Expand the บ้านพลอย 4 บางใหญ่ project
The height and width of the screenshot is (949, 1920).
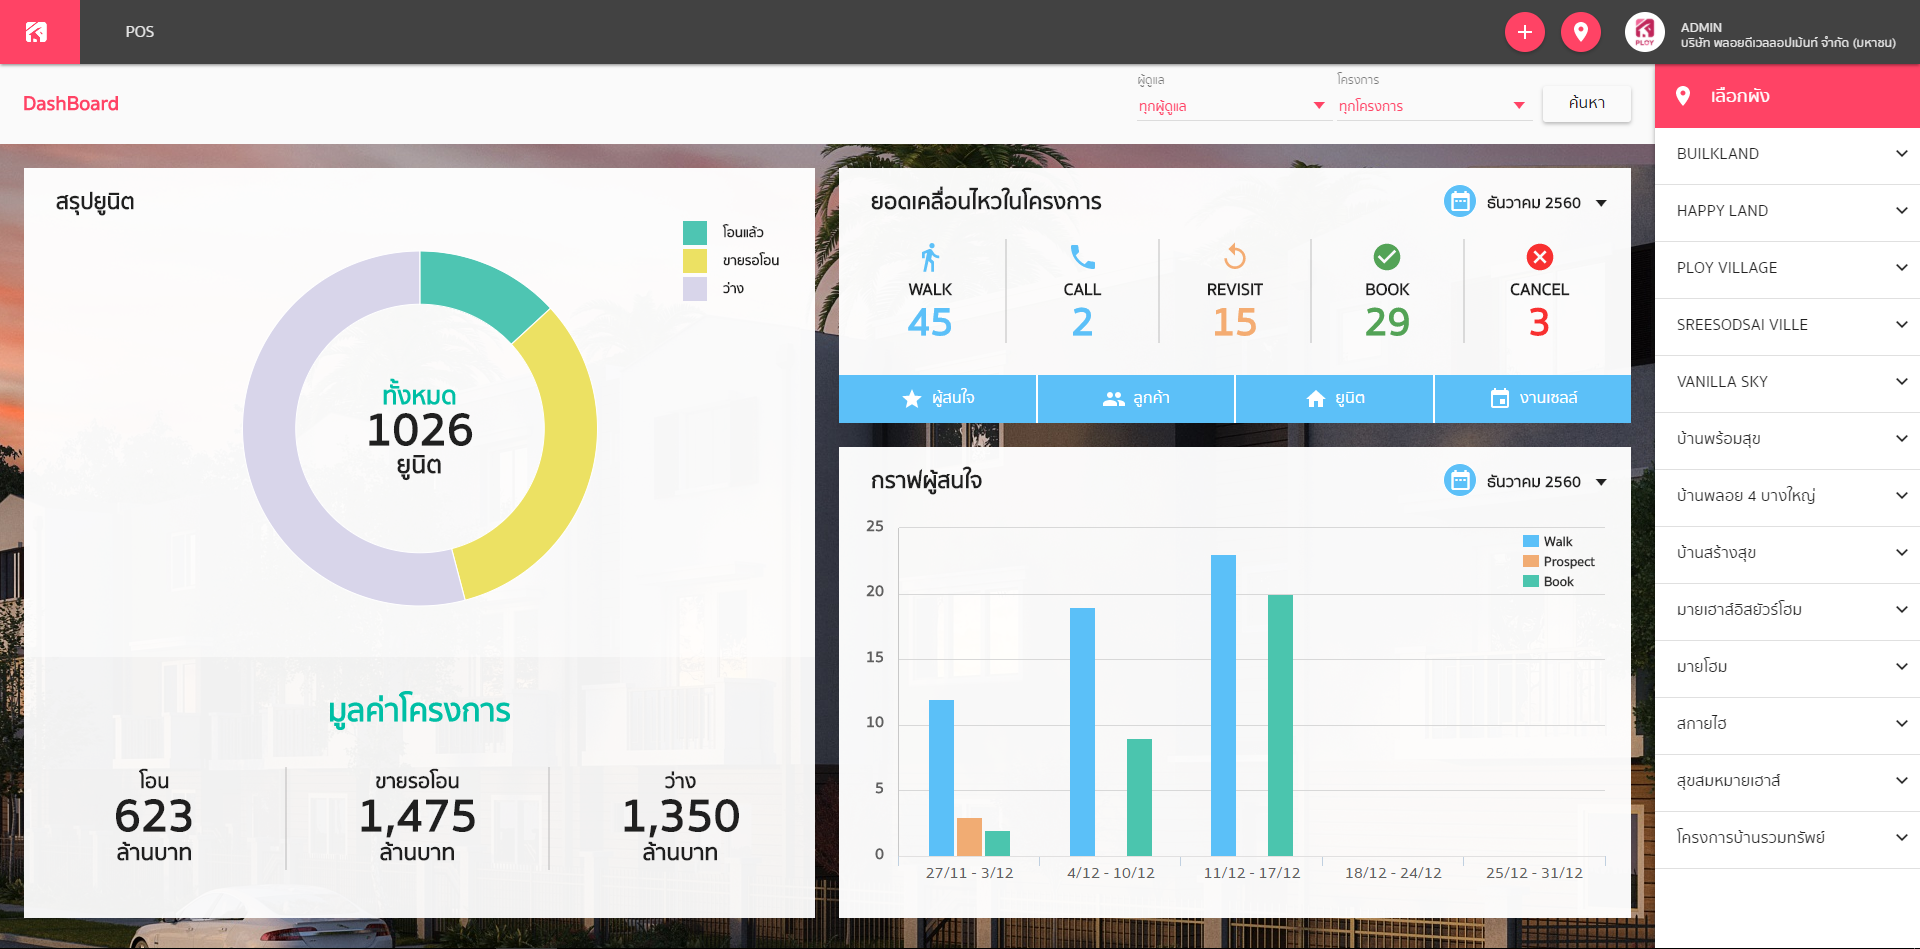1787,496
